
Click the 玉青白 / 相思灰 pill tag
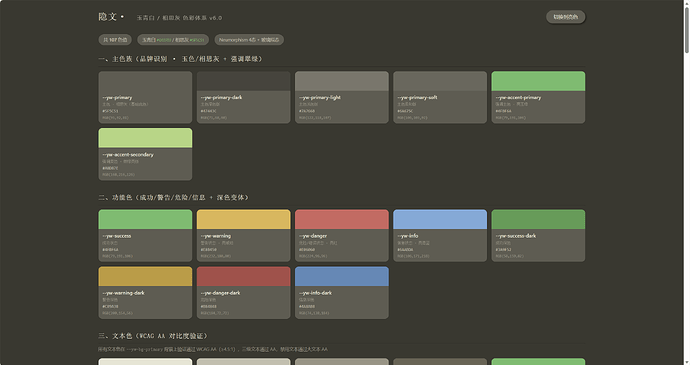(x=173, y=40)
